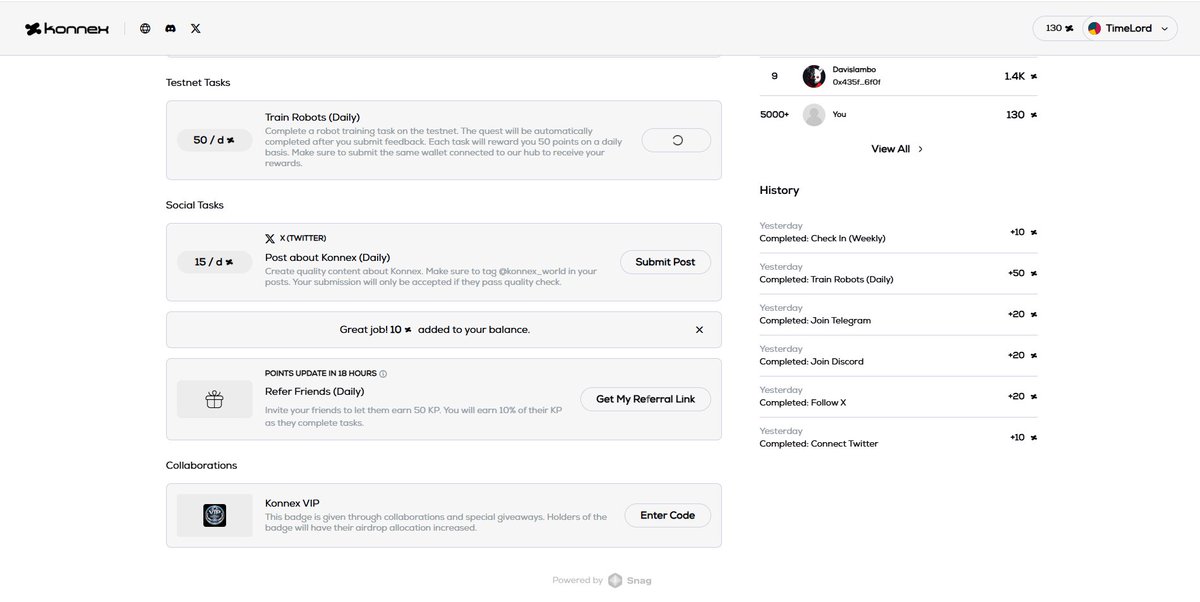Click the +50 points history value
Viewport: 1200px width, 602px height.
(x=1016, y=273)
